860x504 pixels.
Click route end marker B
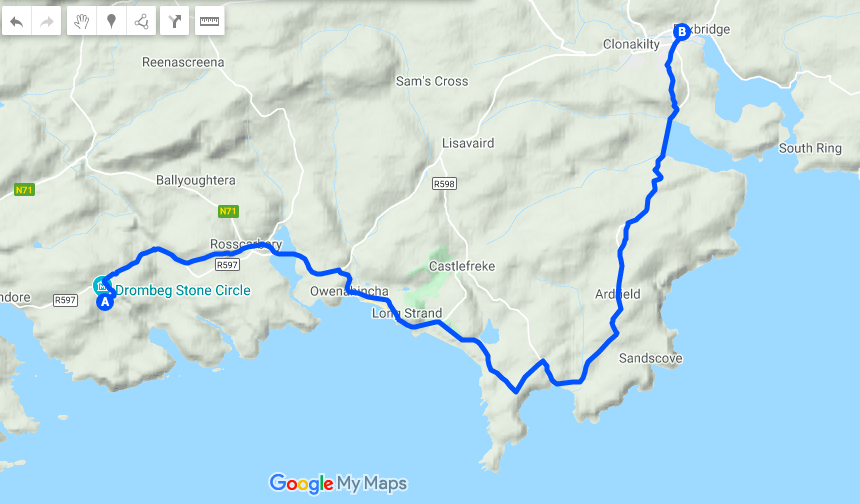coord(681,32)
